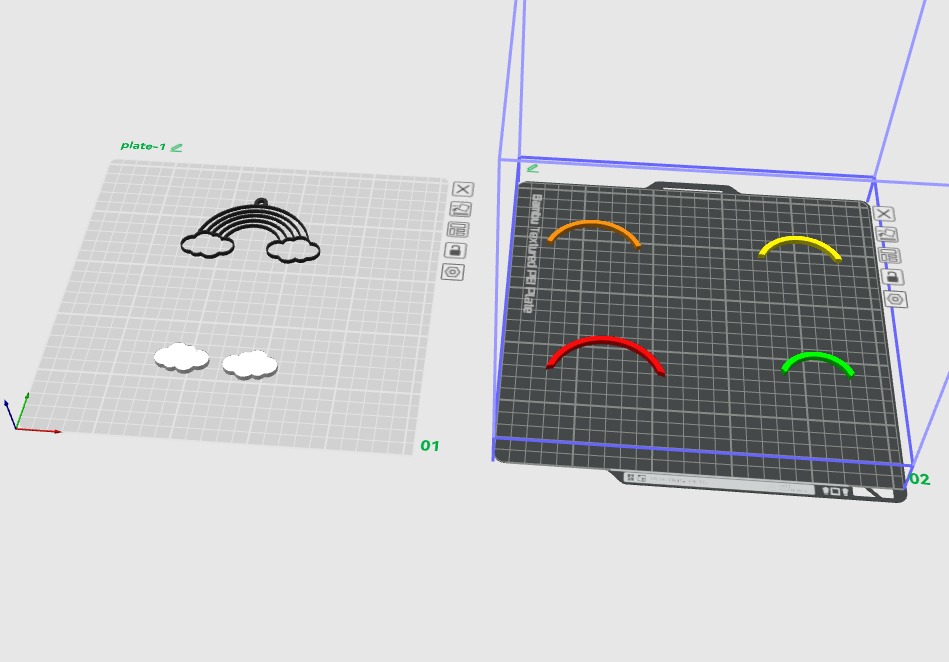The height and width of the screenshot is (662, 949).
Task: Select the black rainbow outline object
Action: [x=251, y=231]
